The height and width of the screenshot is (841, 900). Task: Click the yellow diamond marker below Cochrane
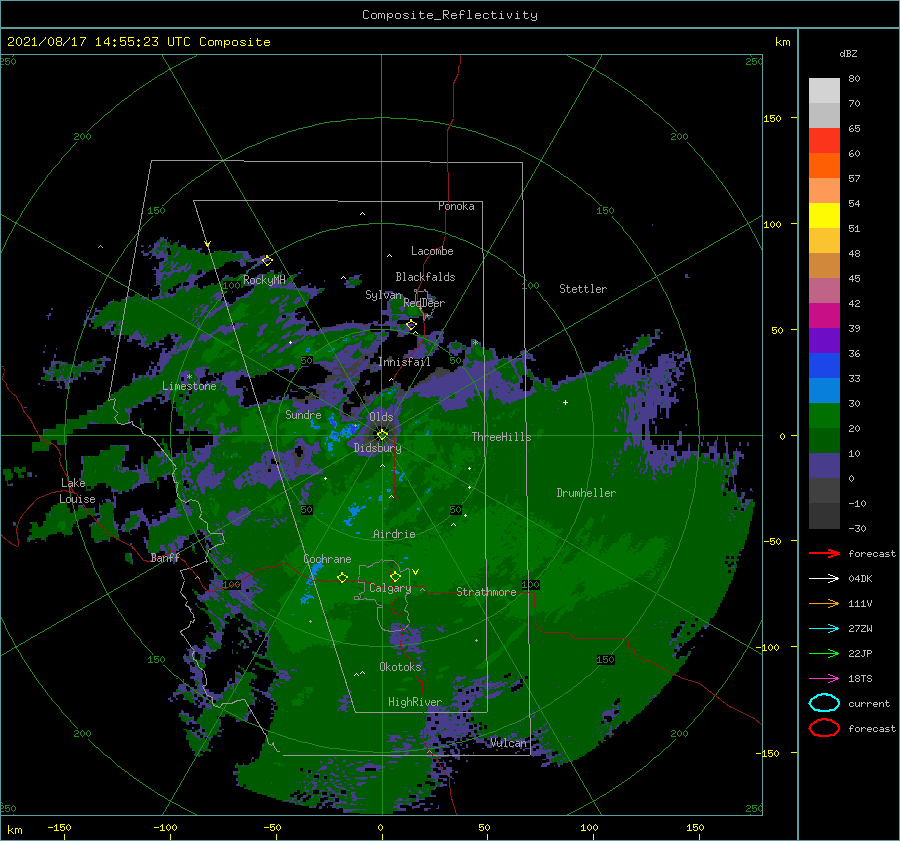(x=342, y=578)
